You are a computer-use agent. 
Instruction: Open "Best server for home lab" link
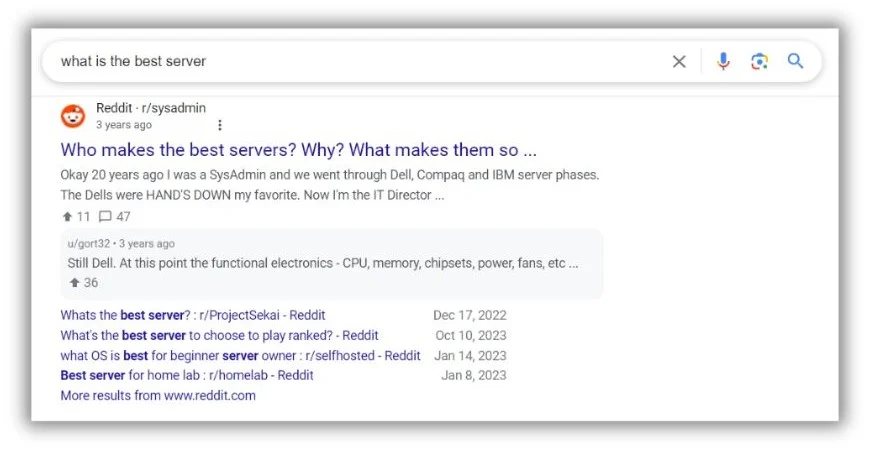point(187,375)
